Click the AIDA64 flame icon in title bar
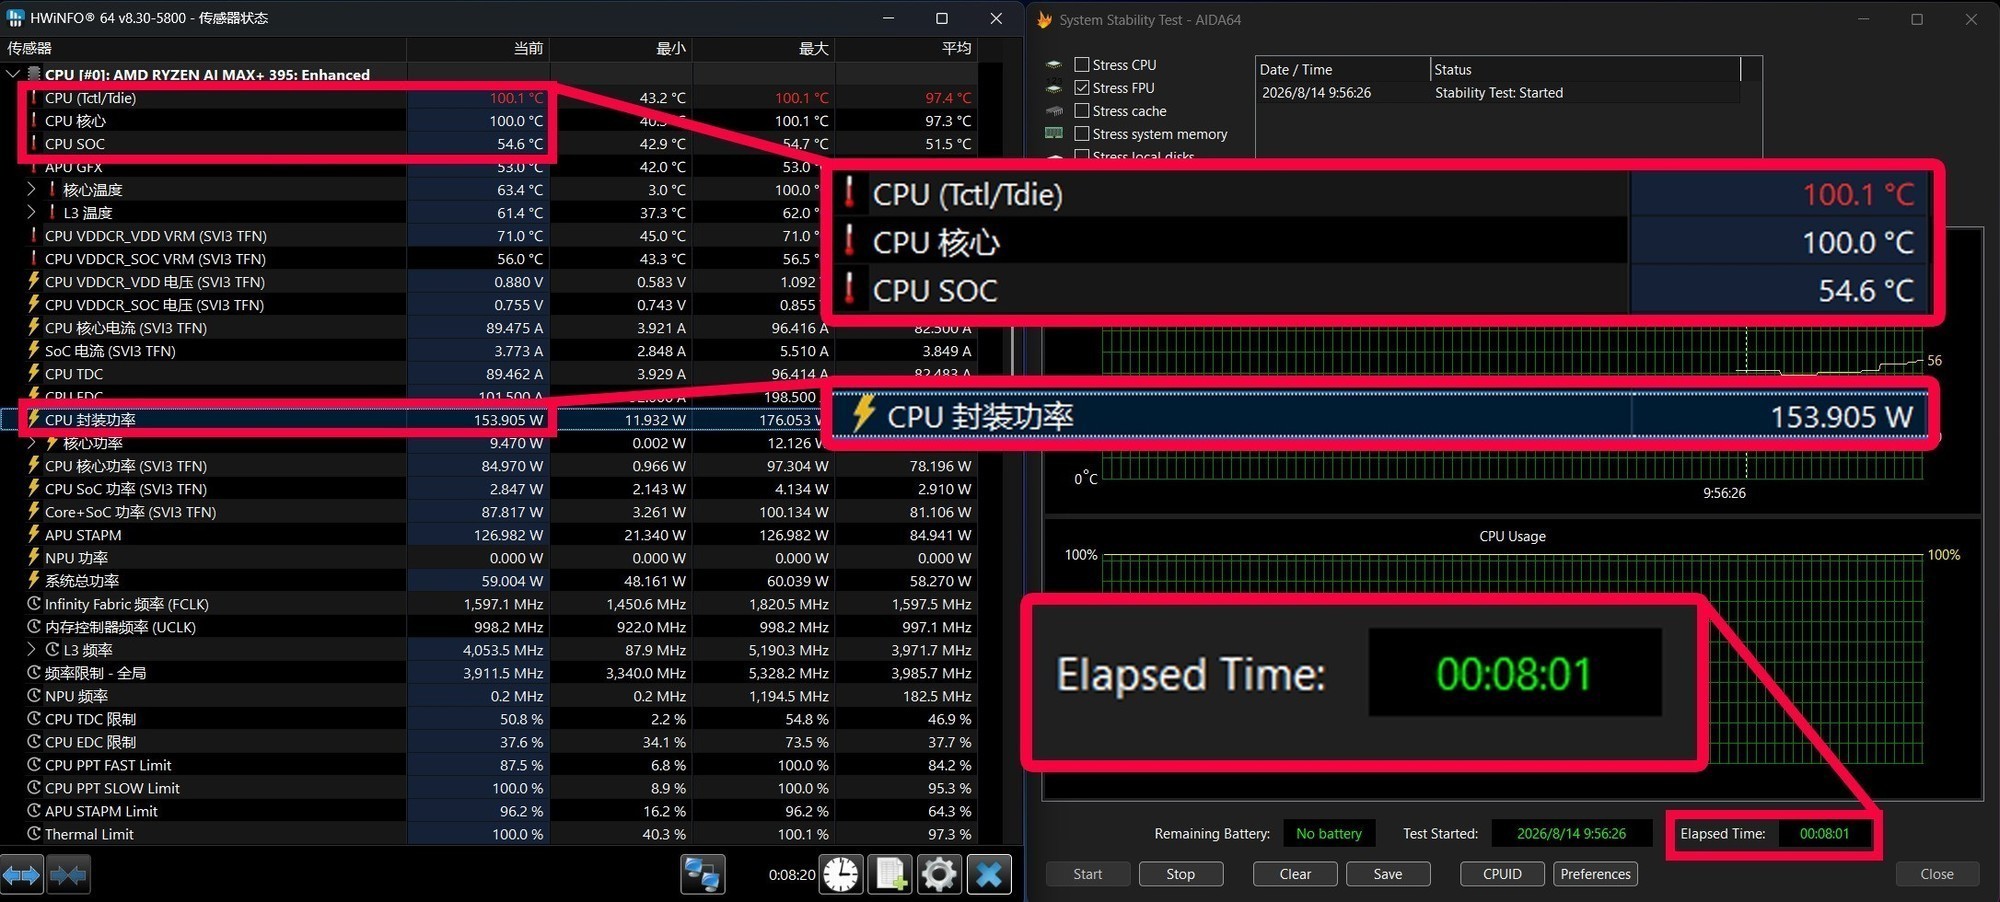The width and height of the screenshot is (2000, 902). coord(1045,20)
